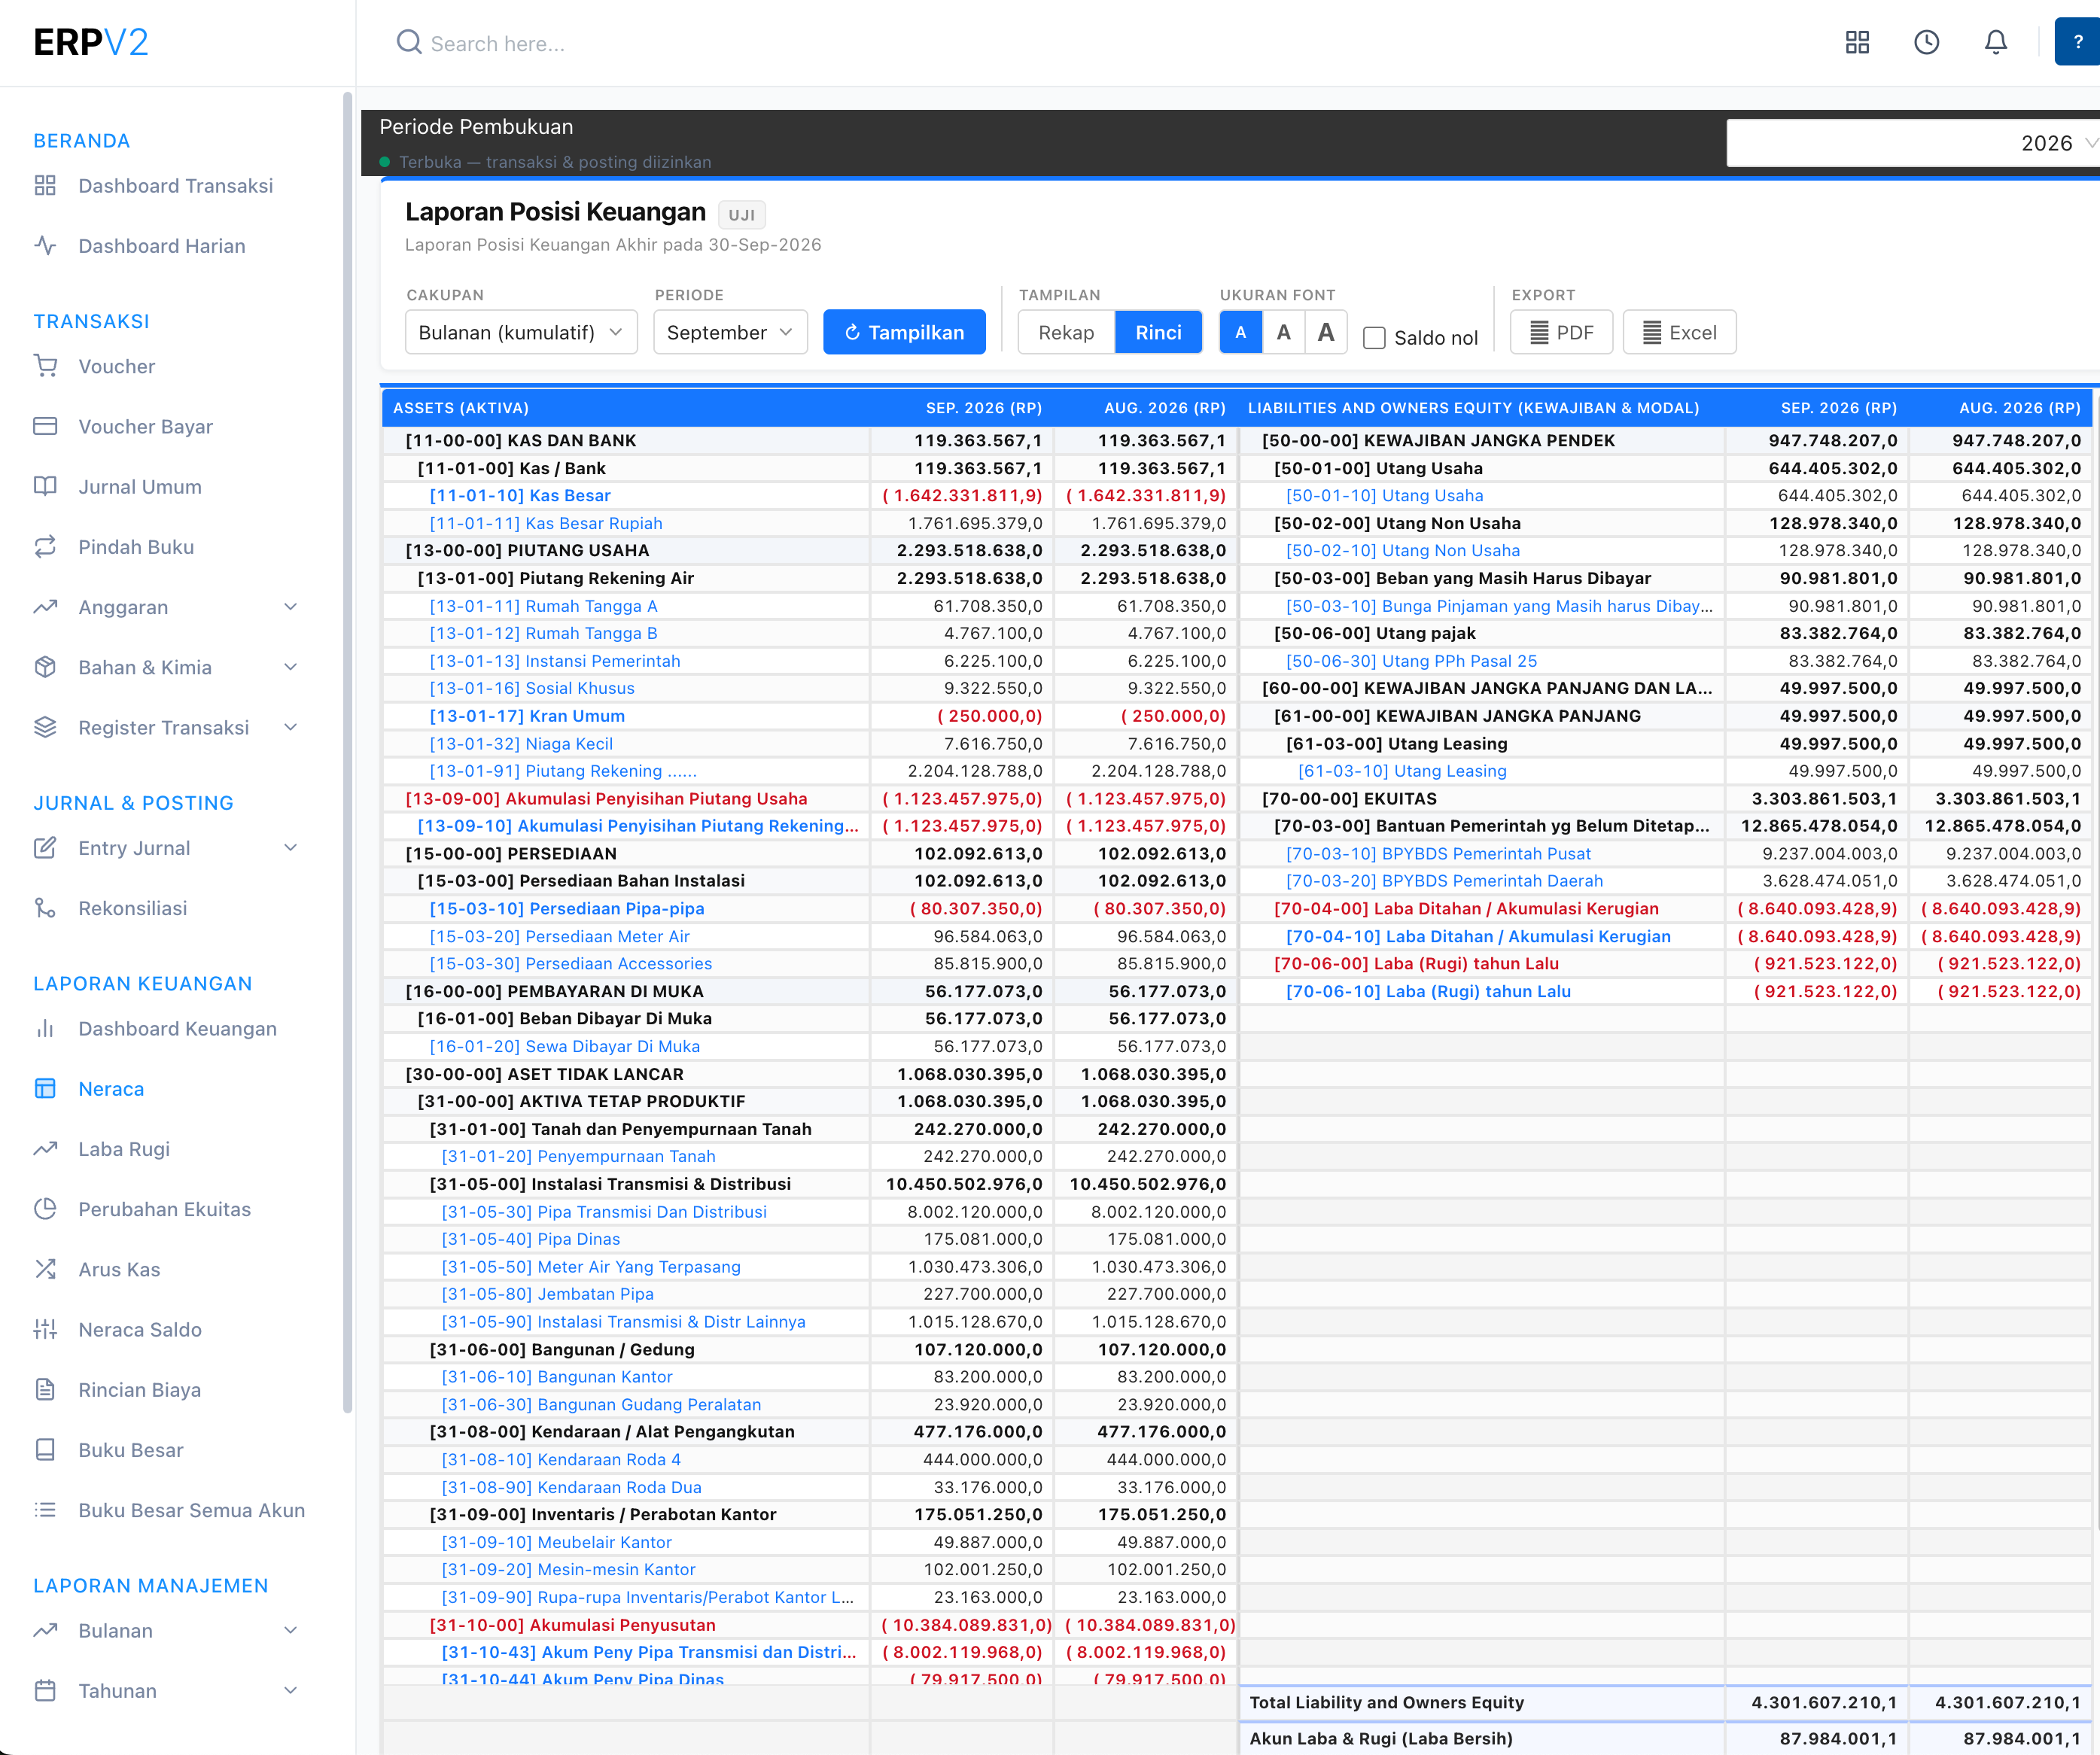The width and height of the screenshot is (2100, 1755).
Task: Expand the Tahunan submenu
Action: (290, 1691)
